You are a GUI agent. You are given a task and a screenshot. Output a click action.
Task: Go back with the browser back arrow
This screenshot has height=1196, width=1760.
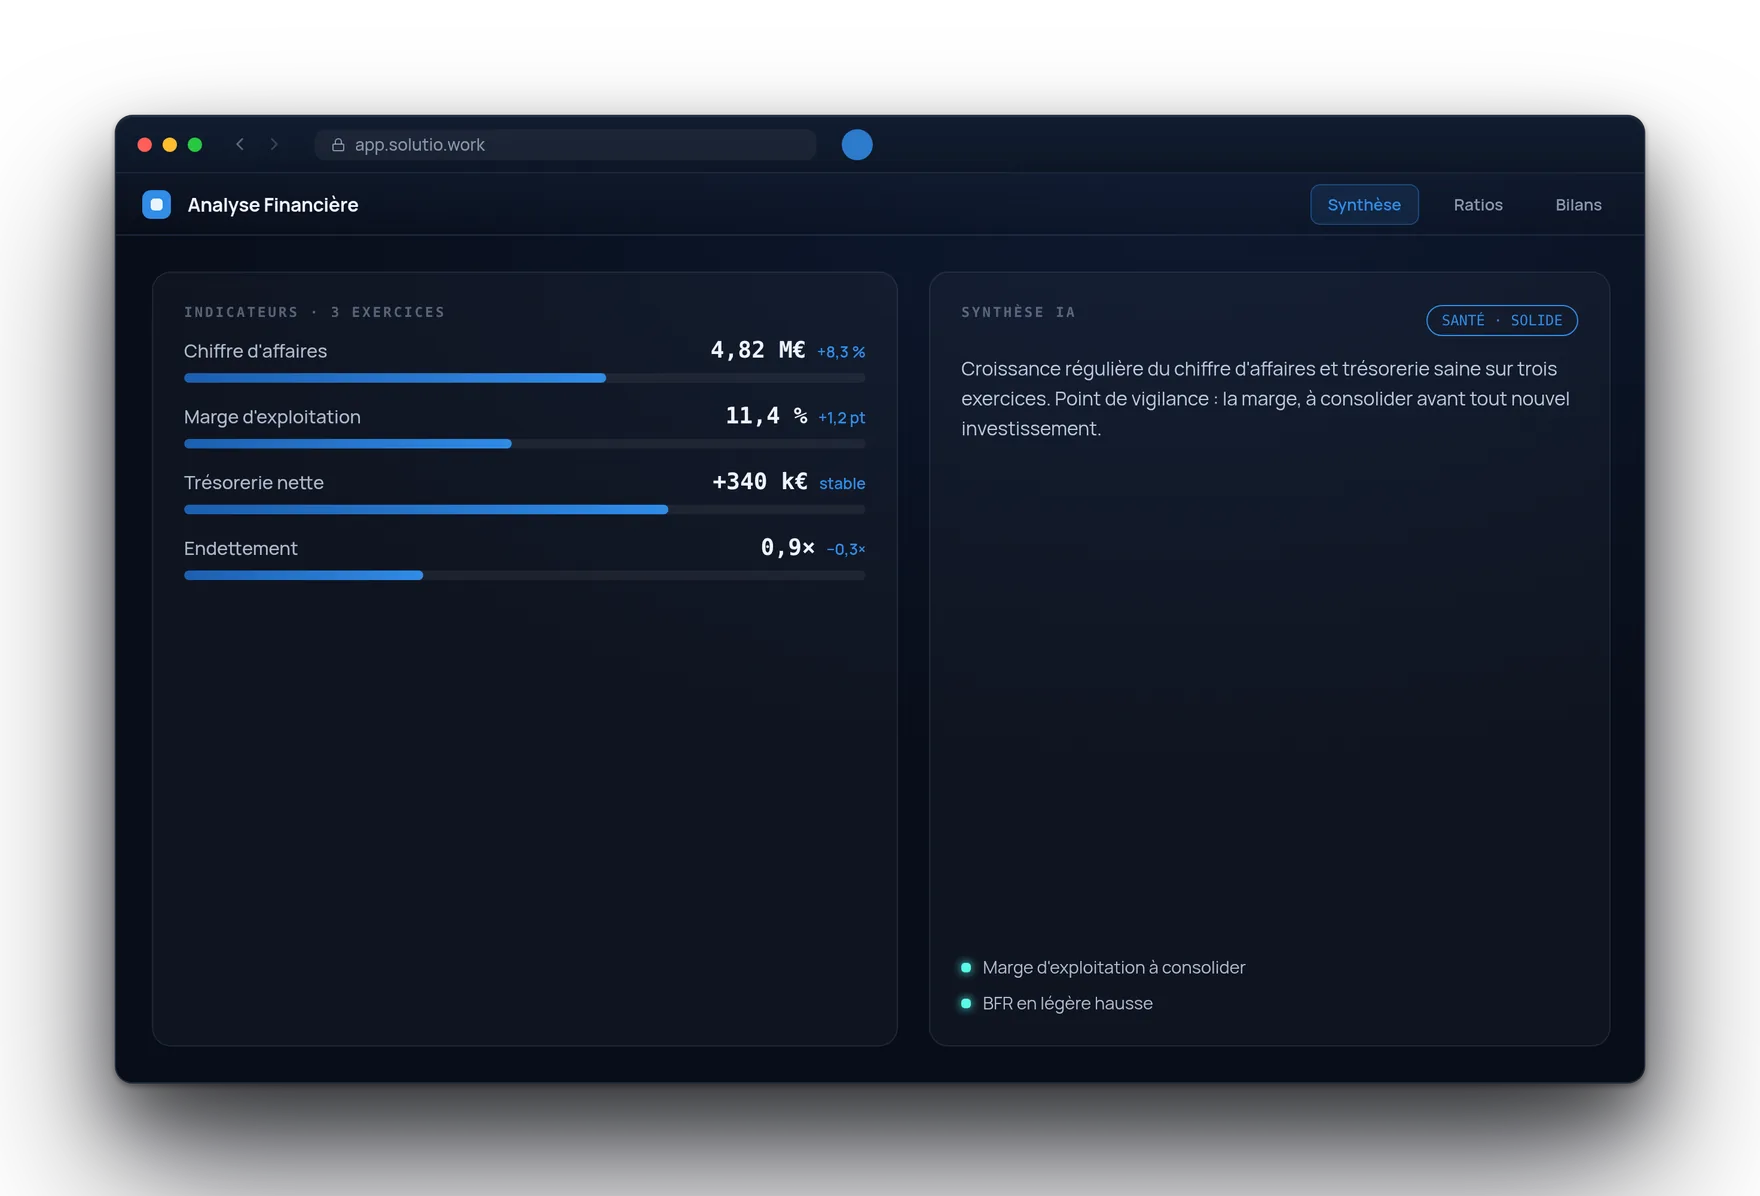(240, 144)
